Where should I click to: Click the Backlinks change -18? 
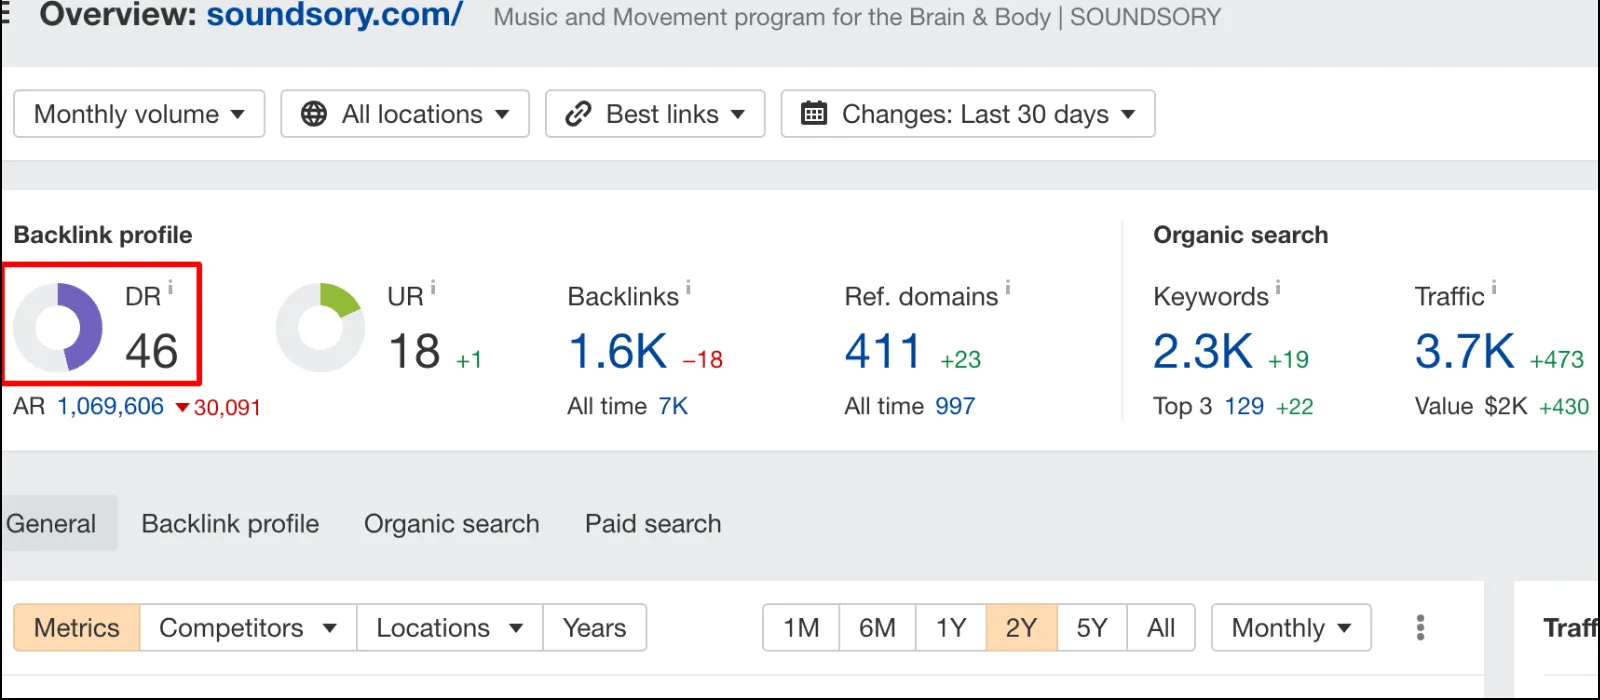(703, 360)
